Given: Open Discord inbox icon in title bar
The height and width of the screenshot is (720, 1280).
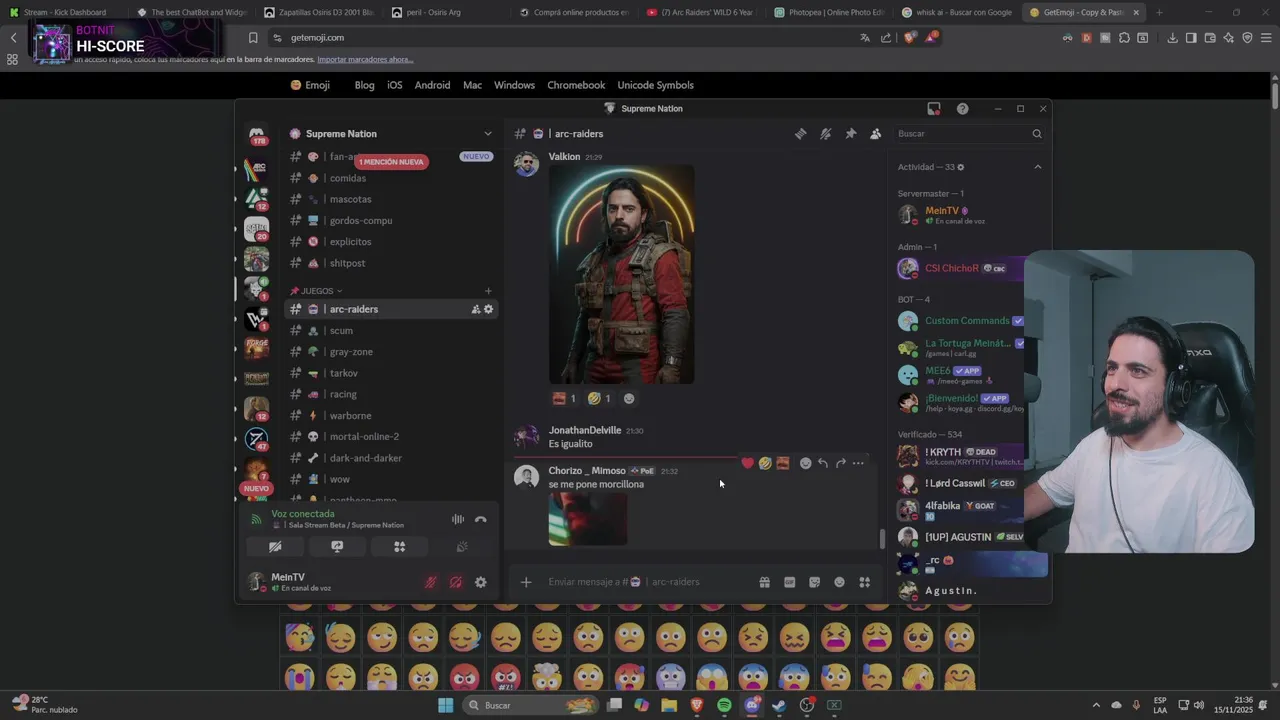Looking at the screenshot, I should pyautogui.click(x=934, y=108).
